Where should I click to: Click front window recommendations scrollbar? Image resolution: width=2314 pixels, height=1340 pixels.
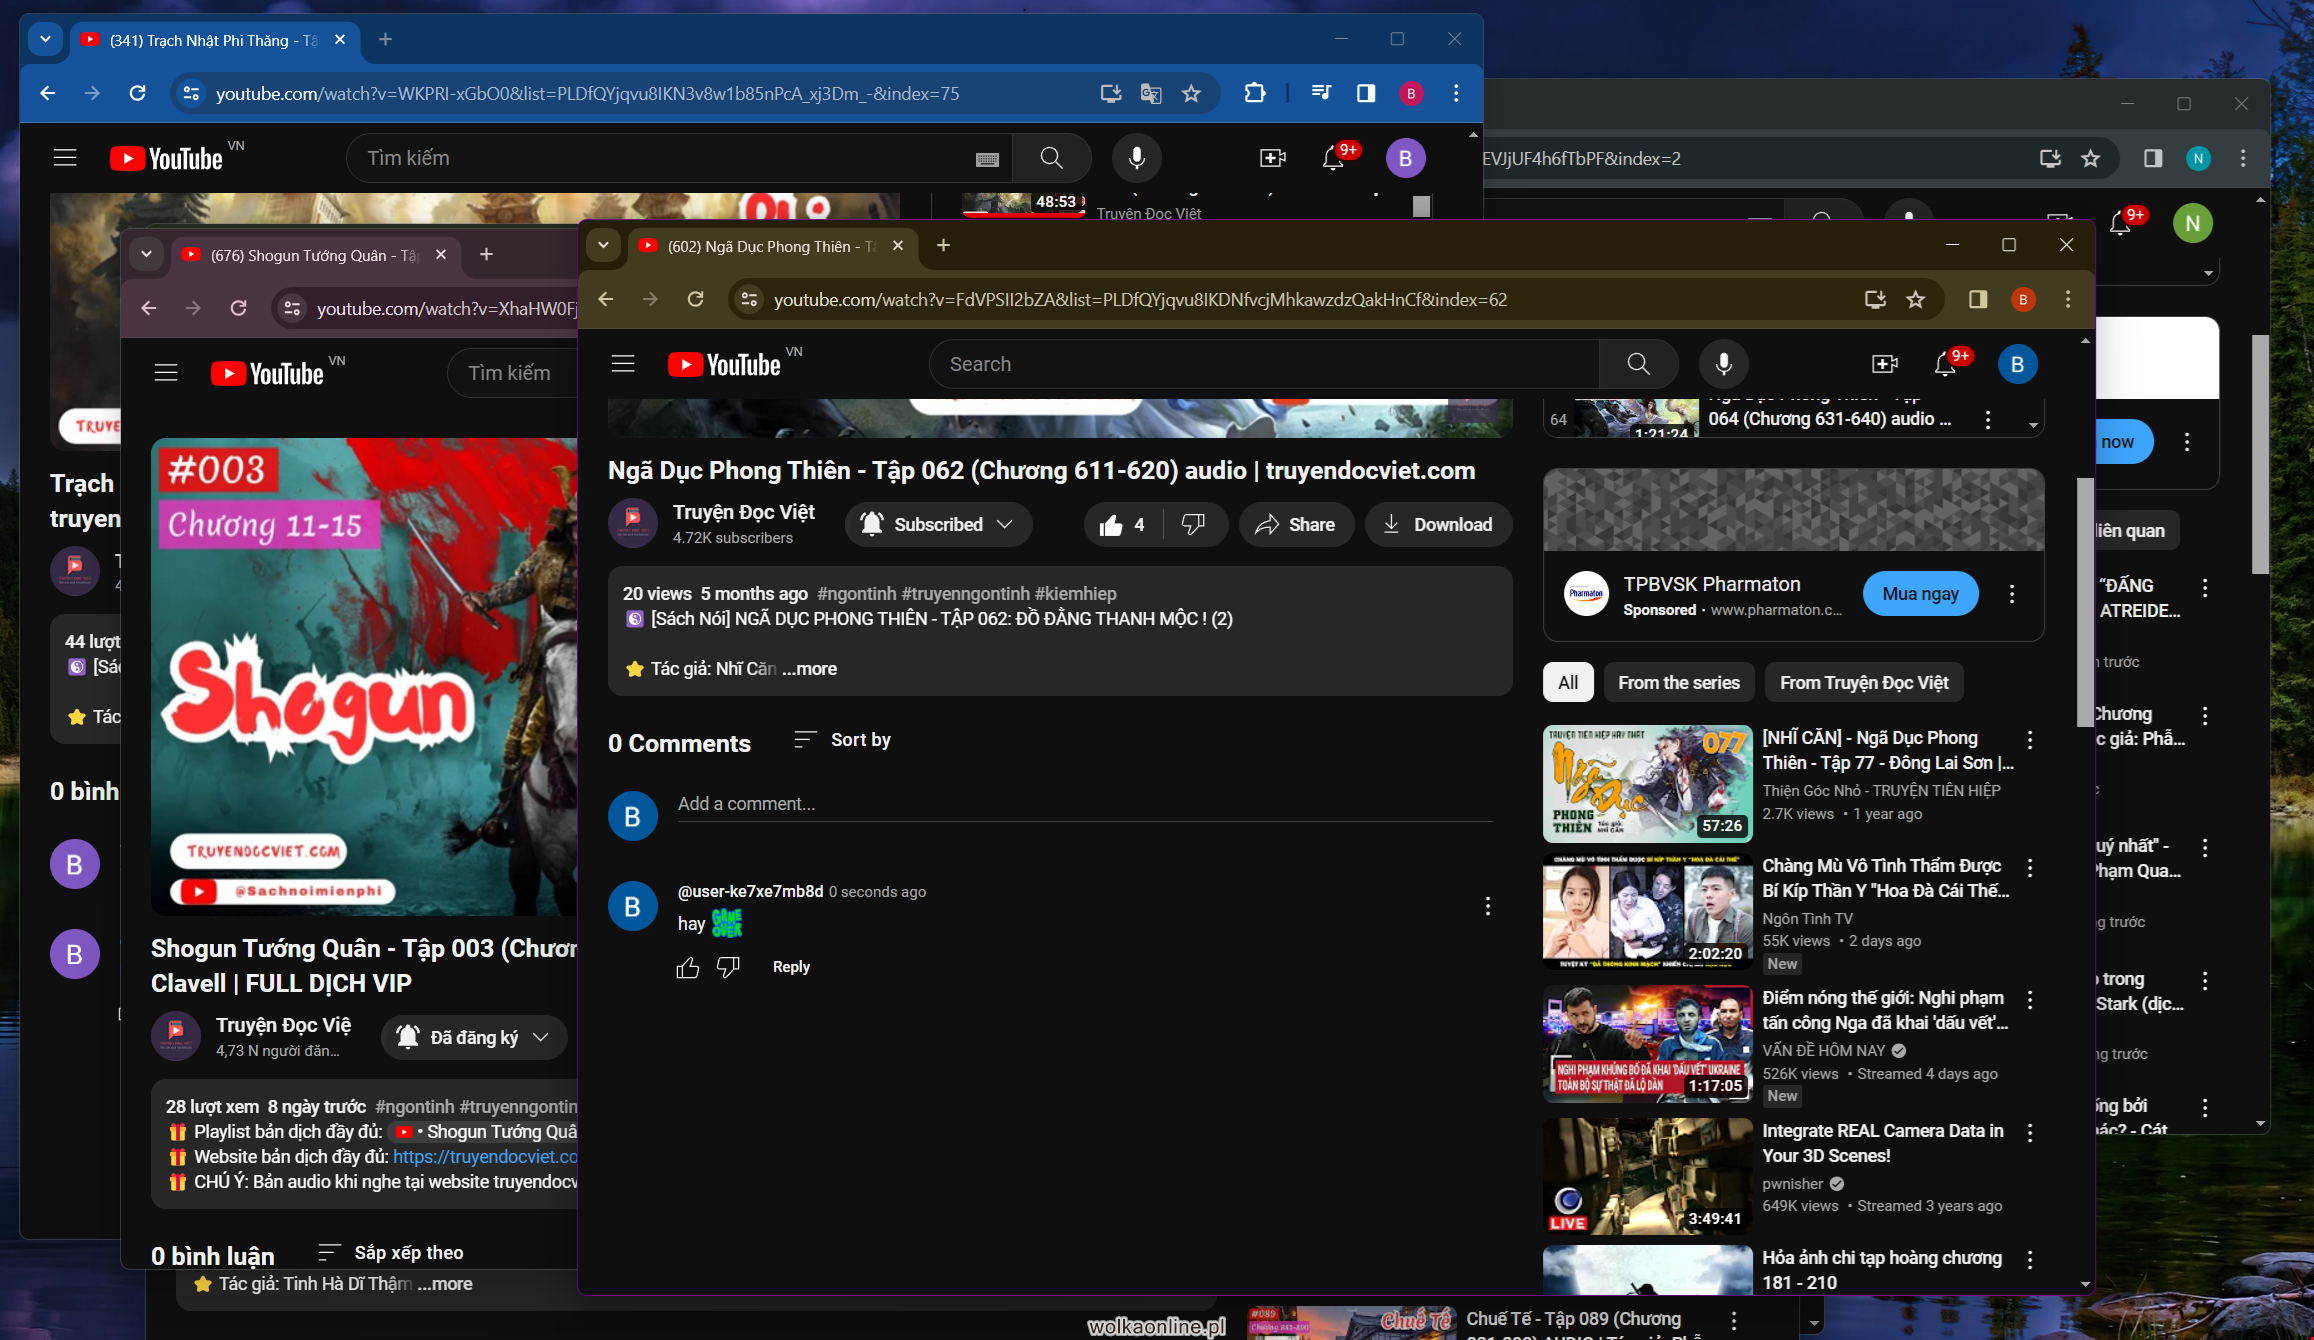click(2085, 600)
